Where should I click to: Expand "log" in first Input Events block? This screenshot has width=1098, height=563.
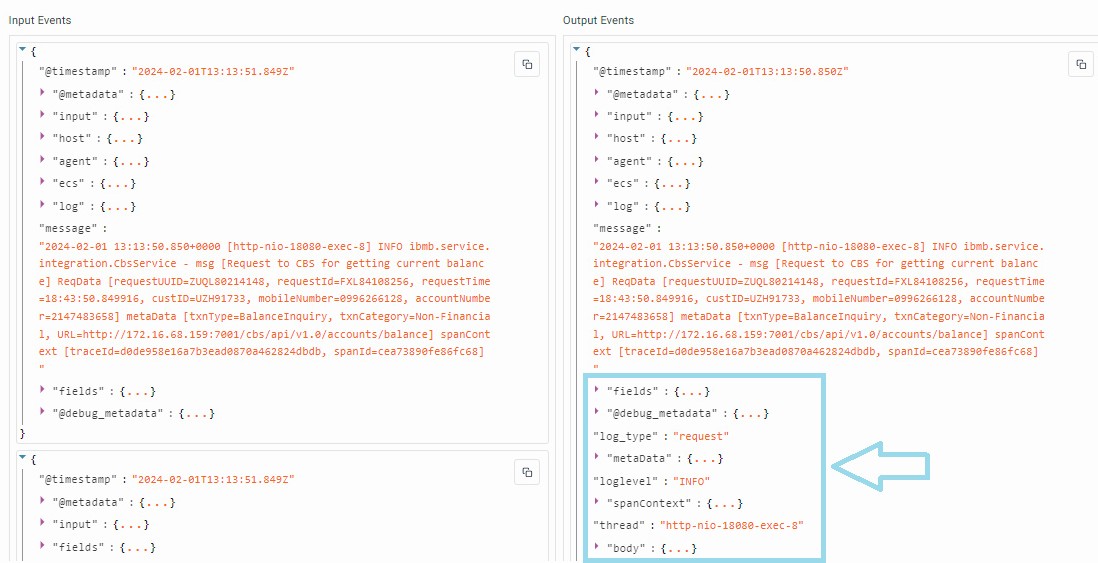43,205
